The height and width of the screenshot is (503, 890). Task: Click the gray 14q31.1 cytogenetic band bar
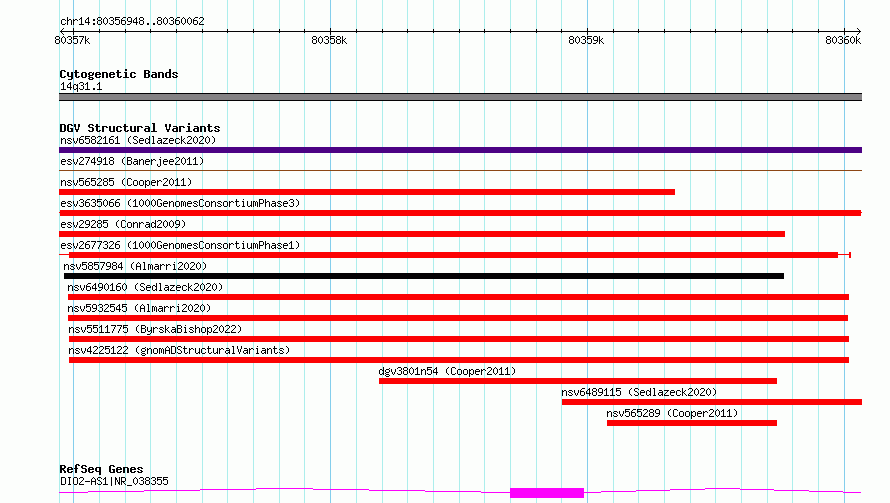460,97
